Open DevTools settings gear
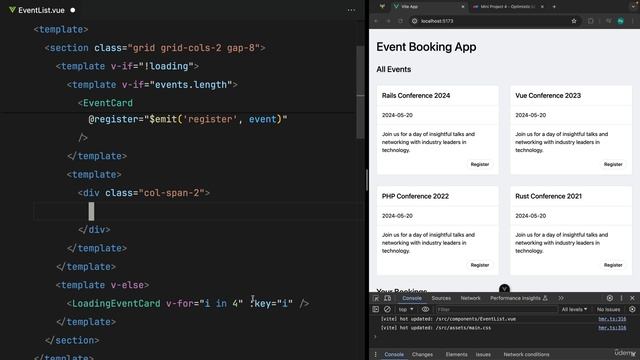The width and height of the screenshot is (640, 360). click(609, 298)
